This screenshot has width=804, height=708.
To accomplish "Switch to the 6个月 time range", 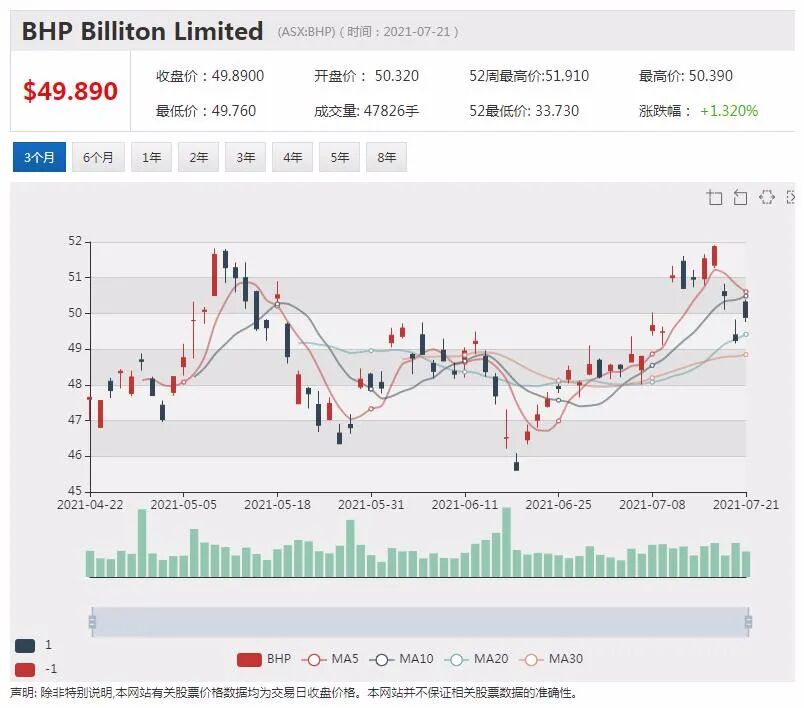I will click(98, 157).
